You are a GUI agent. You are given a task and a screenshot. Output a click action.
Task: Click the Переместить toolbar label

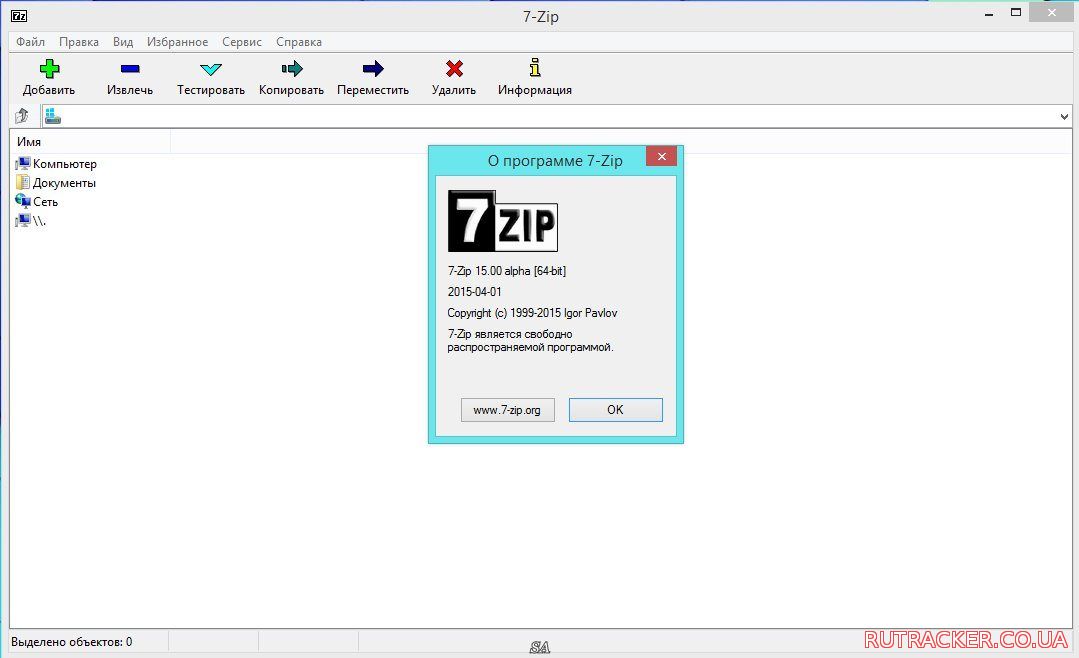(373, 90)
